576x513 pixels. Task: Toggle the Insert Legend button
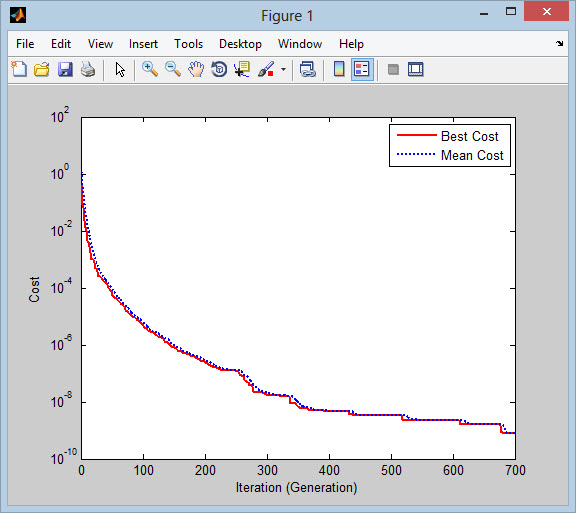(362, 69)
